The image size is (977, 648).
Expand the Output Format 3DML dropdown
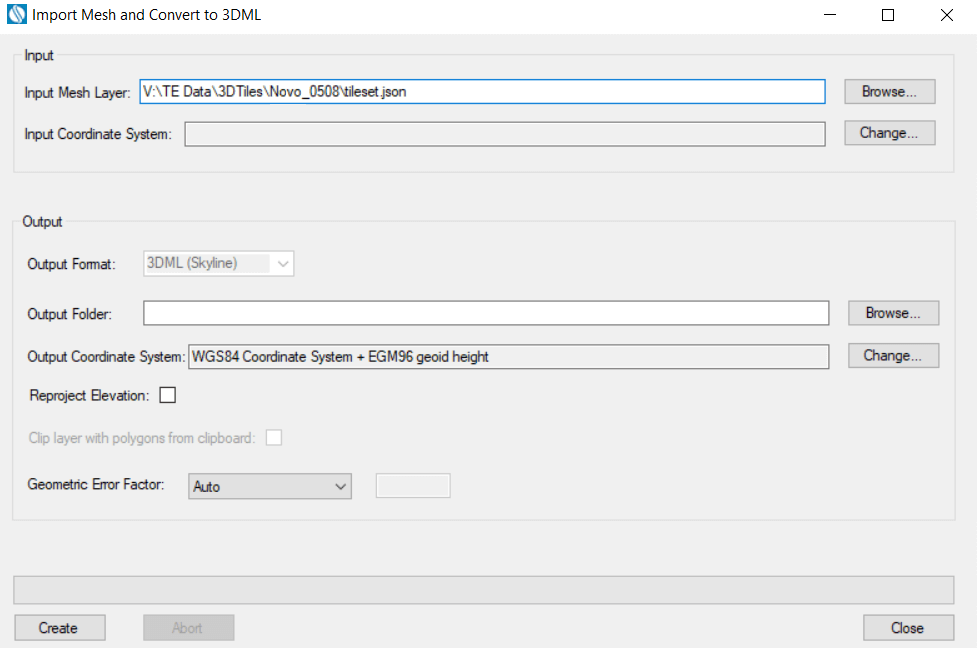click(219, 264)
